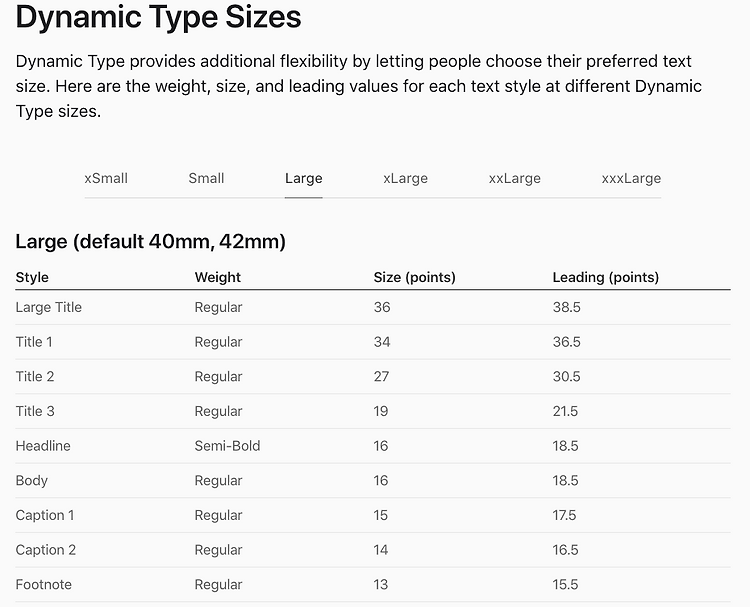Click the Large (default 40mm, 42mm) heading
Viewport: 750px width, 607px height.
[x=151, y=242]
